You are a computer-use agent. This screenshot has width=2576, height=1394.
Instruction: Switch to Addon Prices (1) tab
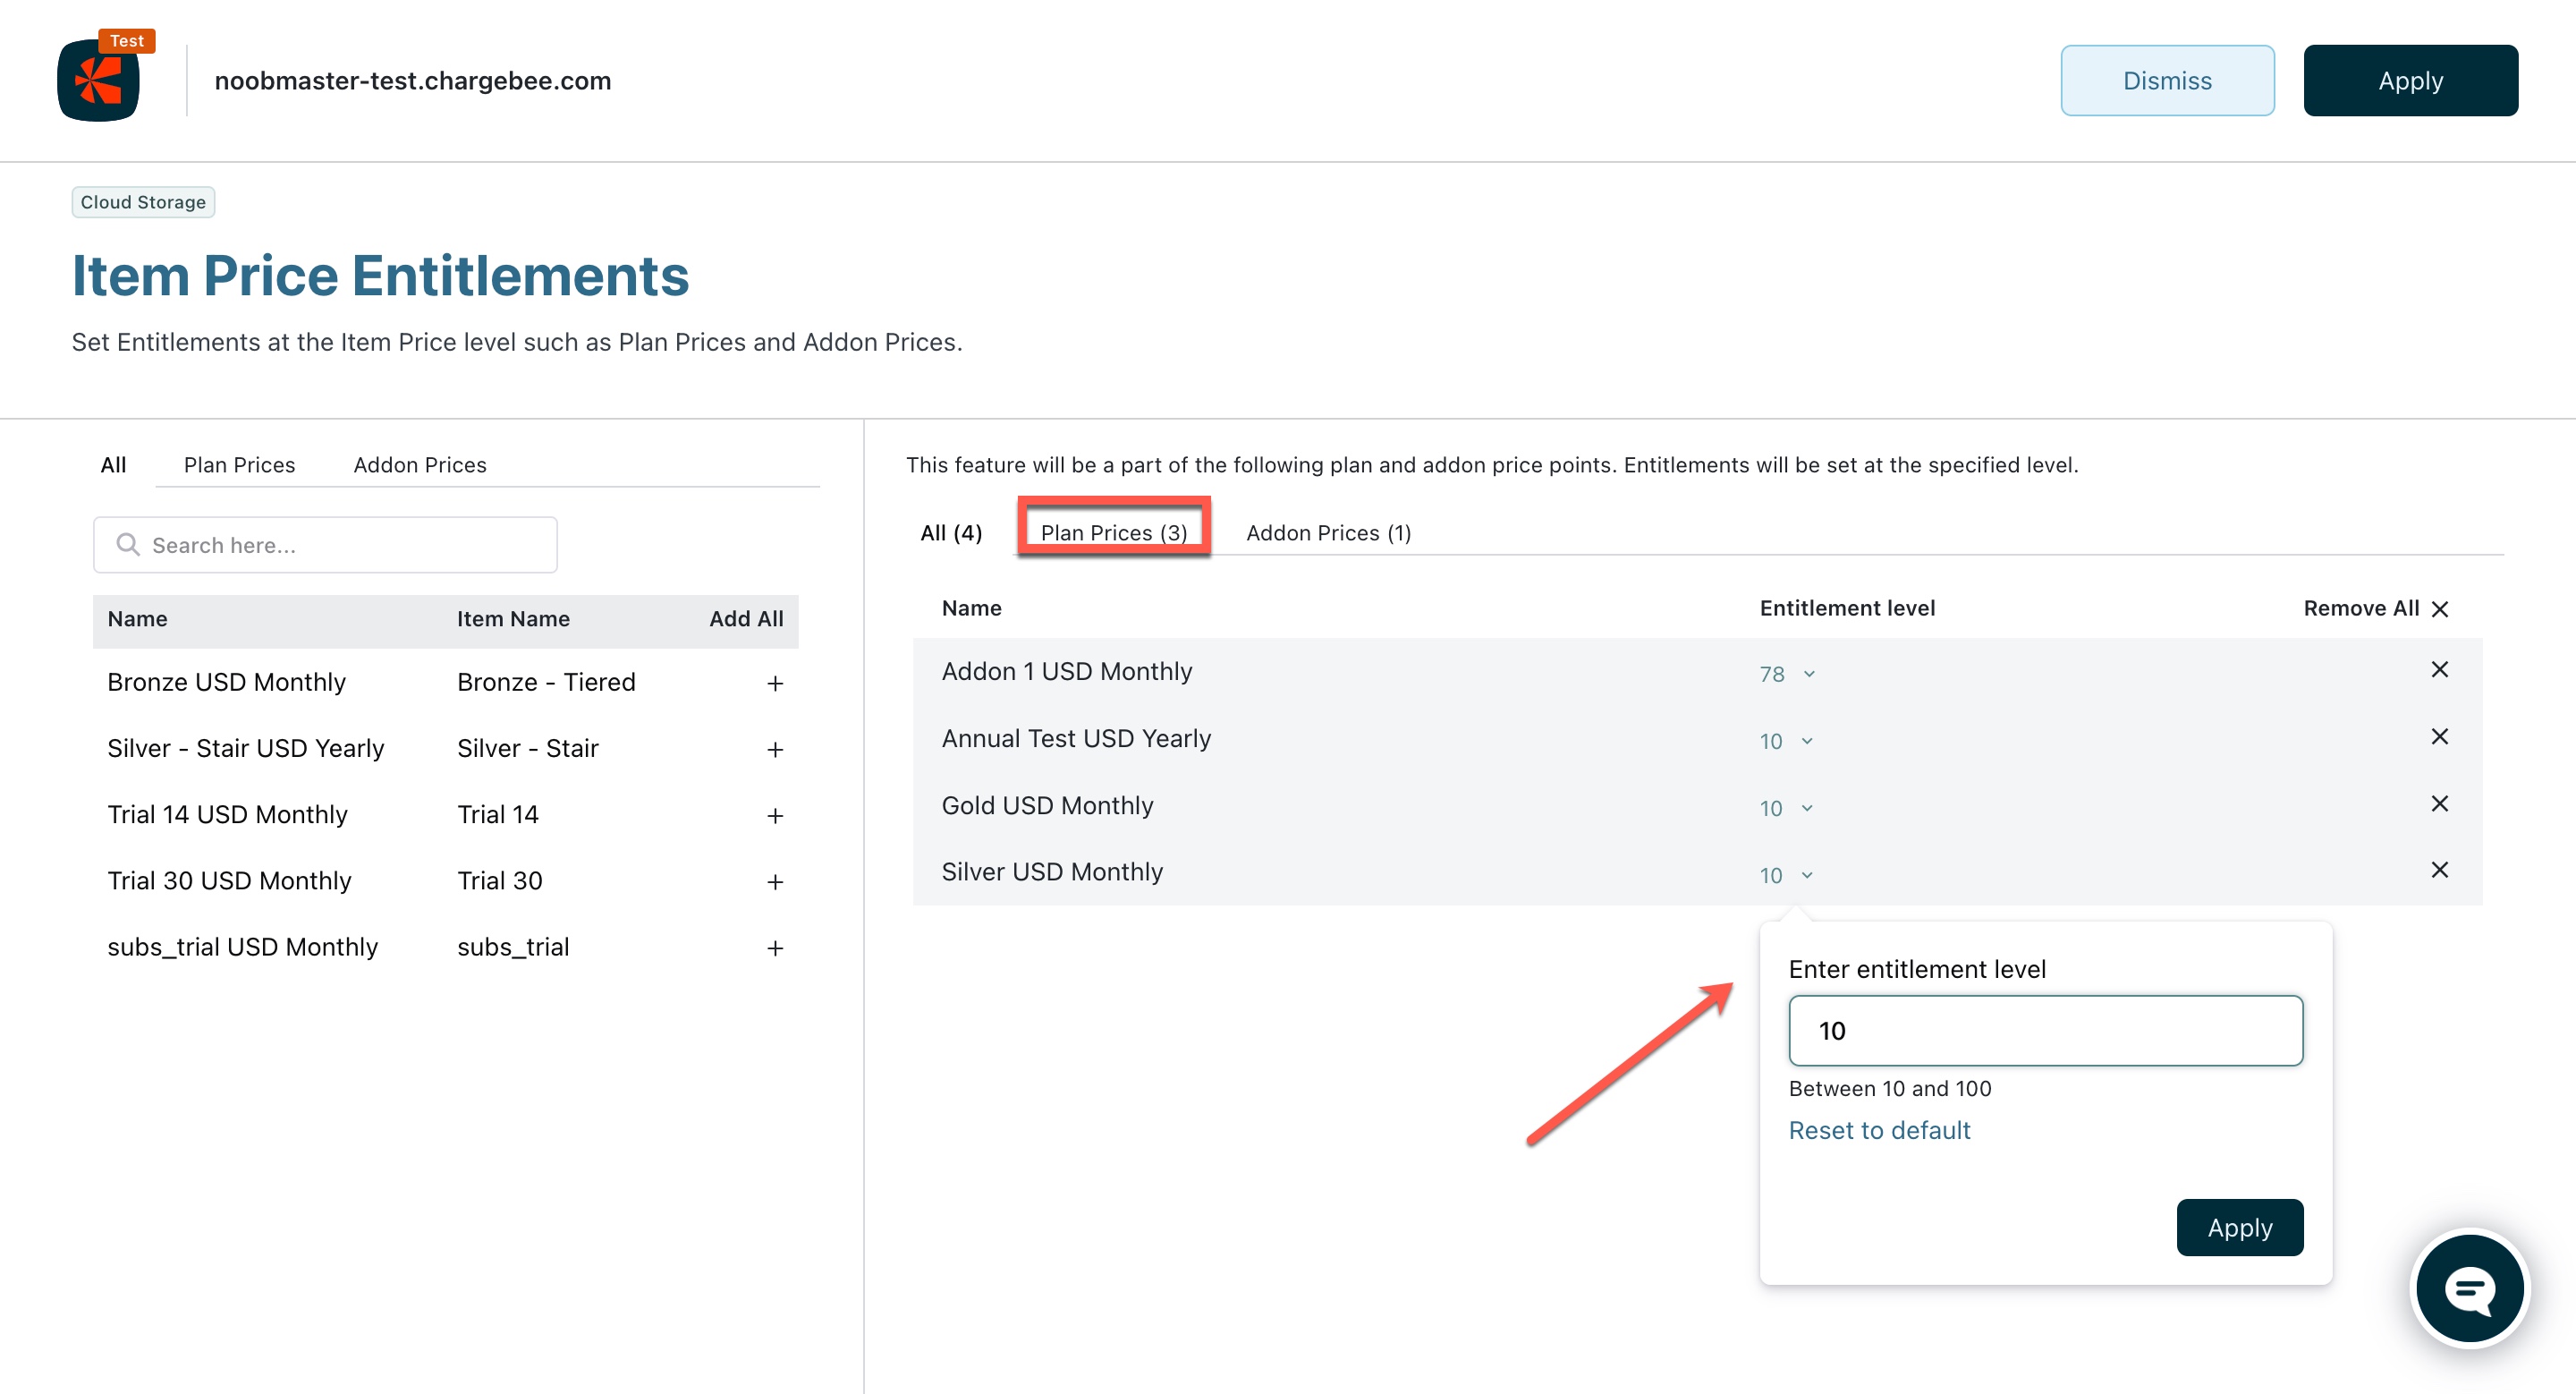point(1328,533)
